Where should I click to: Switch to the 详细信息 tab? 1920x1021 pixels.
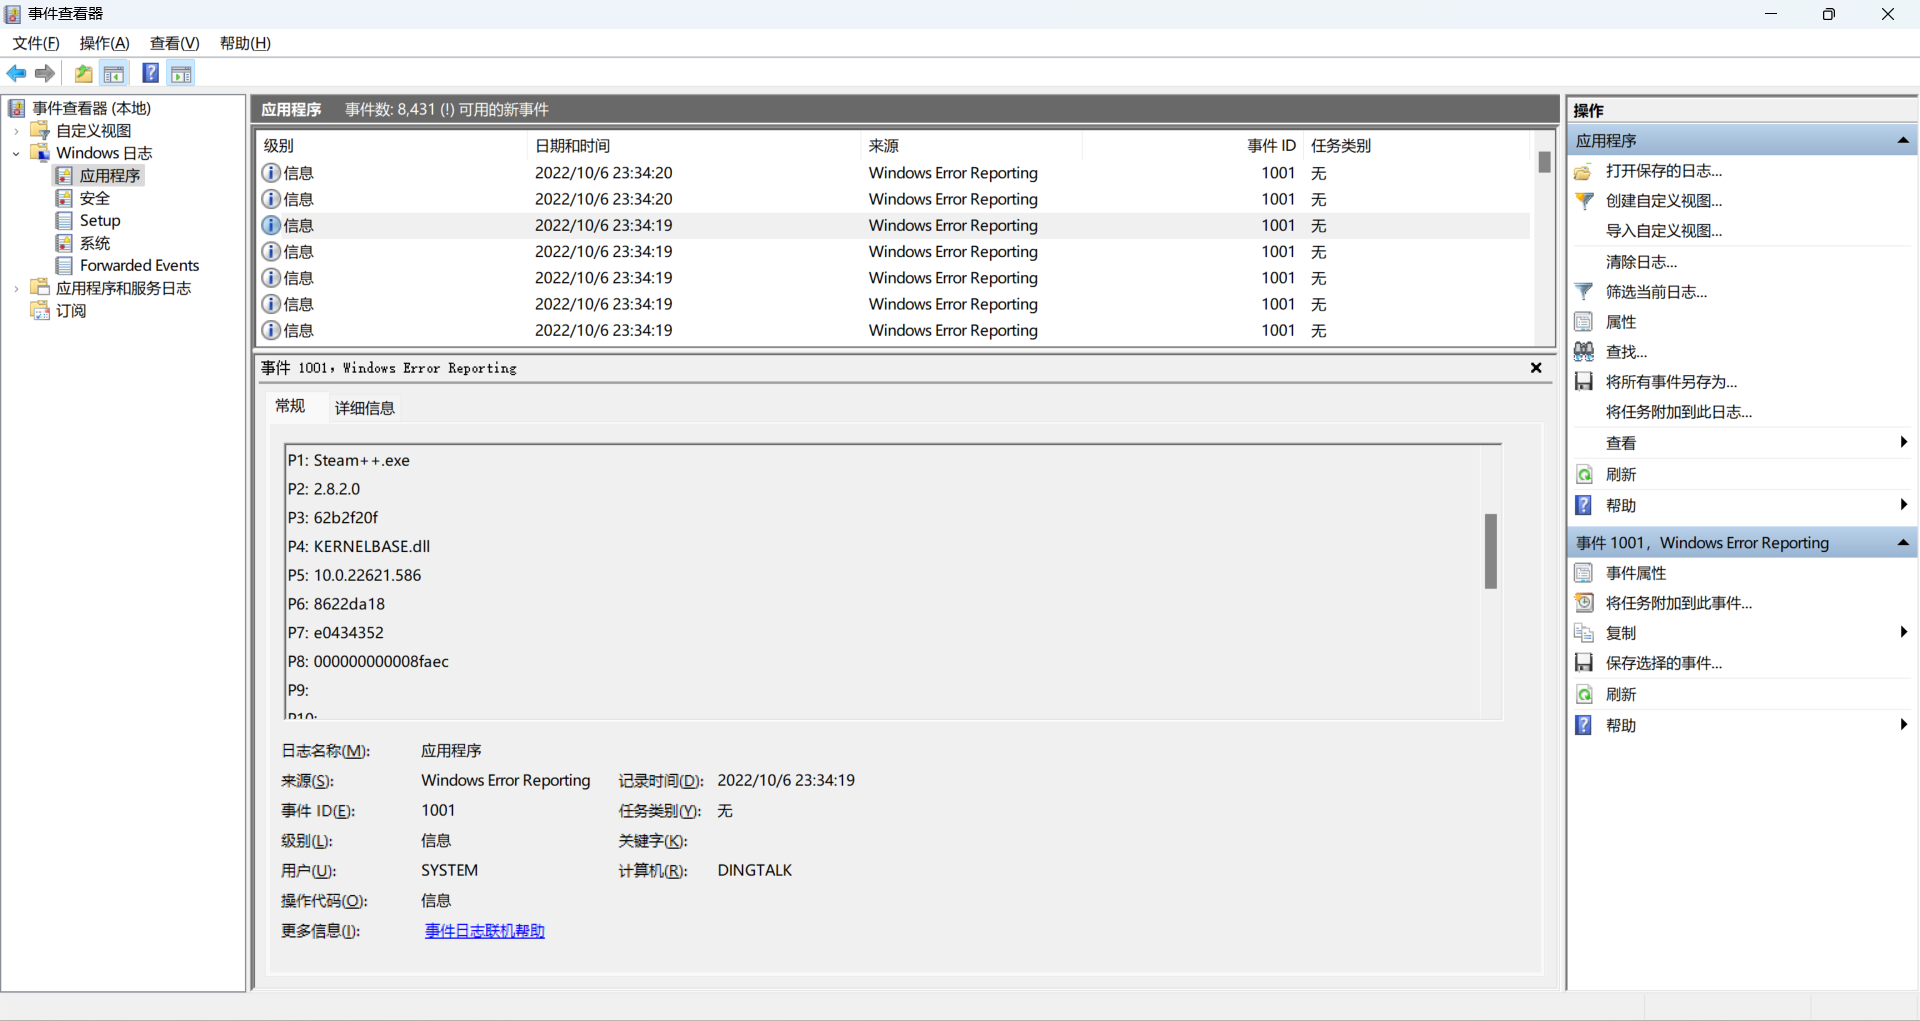click(364, 408)
